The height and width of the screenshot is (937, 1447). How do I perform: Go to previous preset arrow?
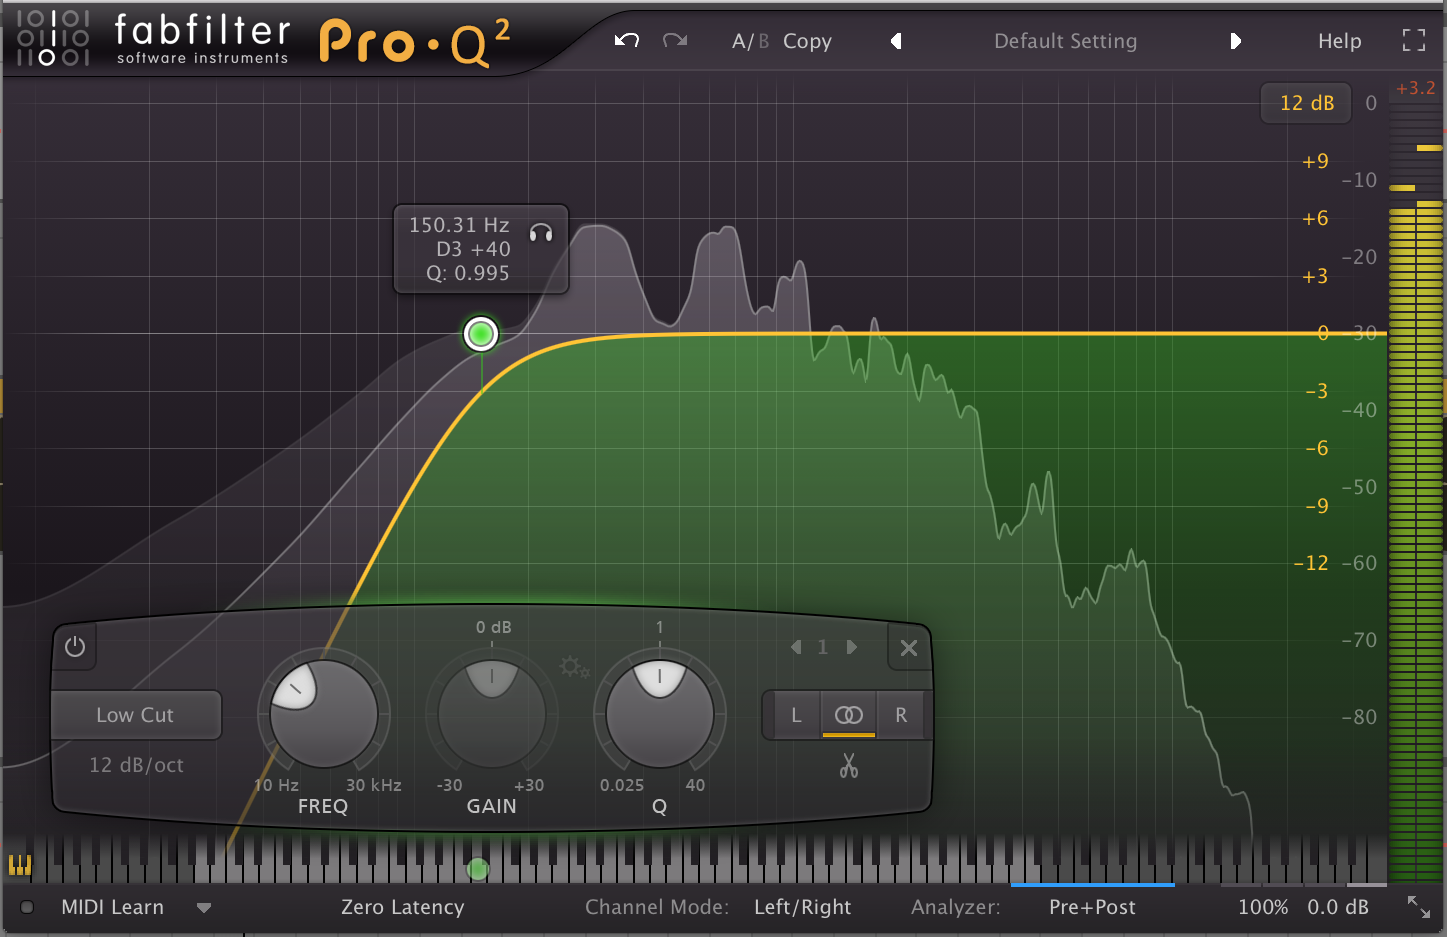tap(896, 41)
